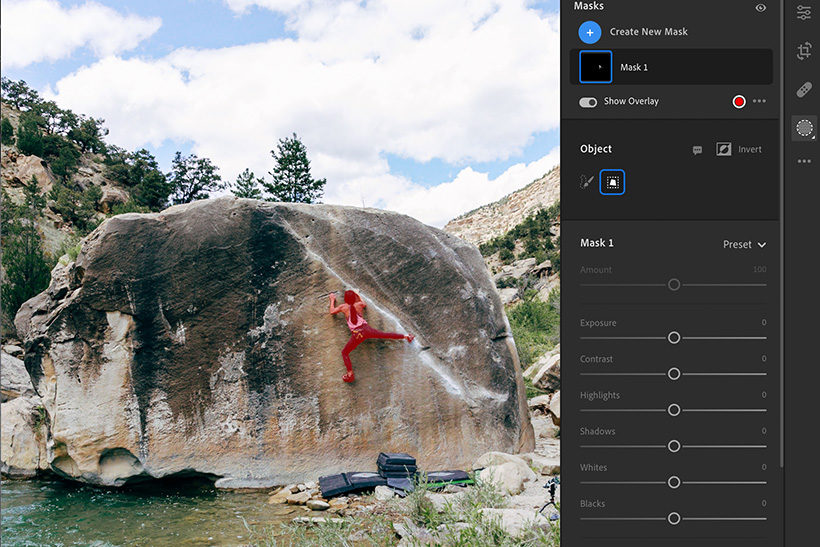Open the sidebar three-dot more menu
This screenshot has width=820, height=547.
coord(804,161)
